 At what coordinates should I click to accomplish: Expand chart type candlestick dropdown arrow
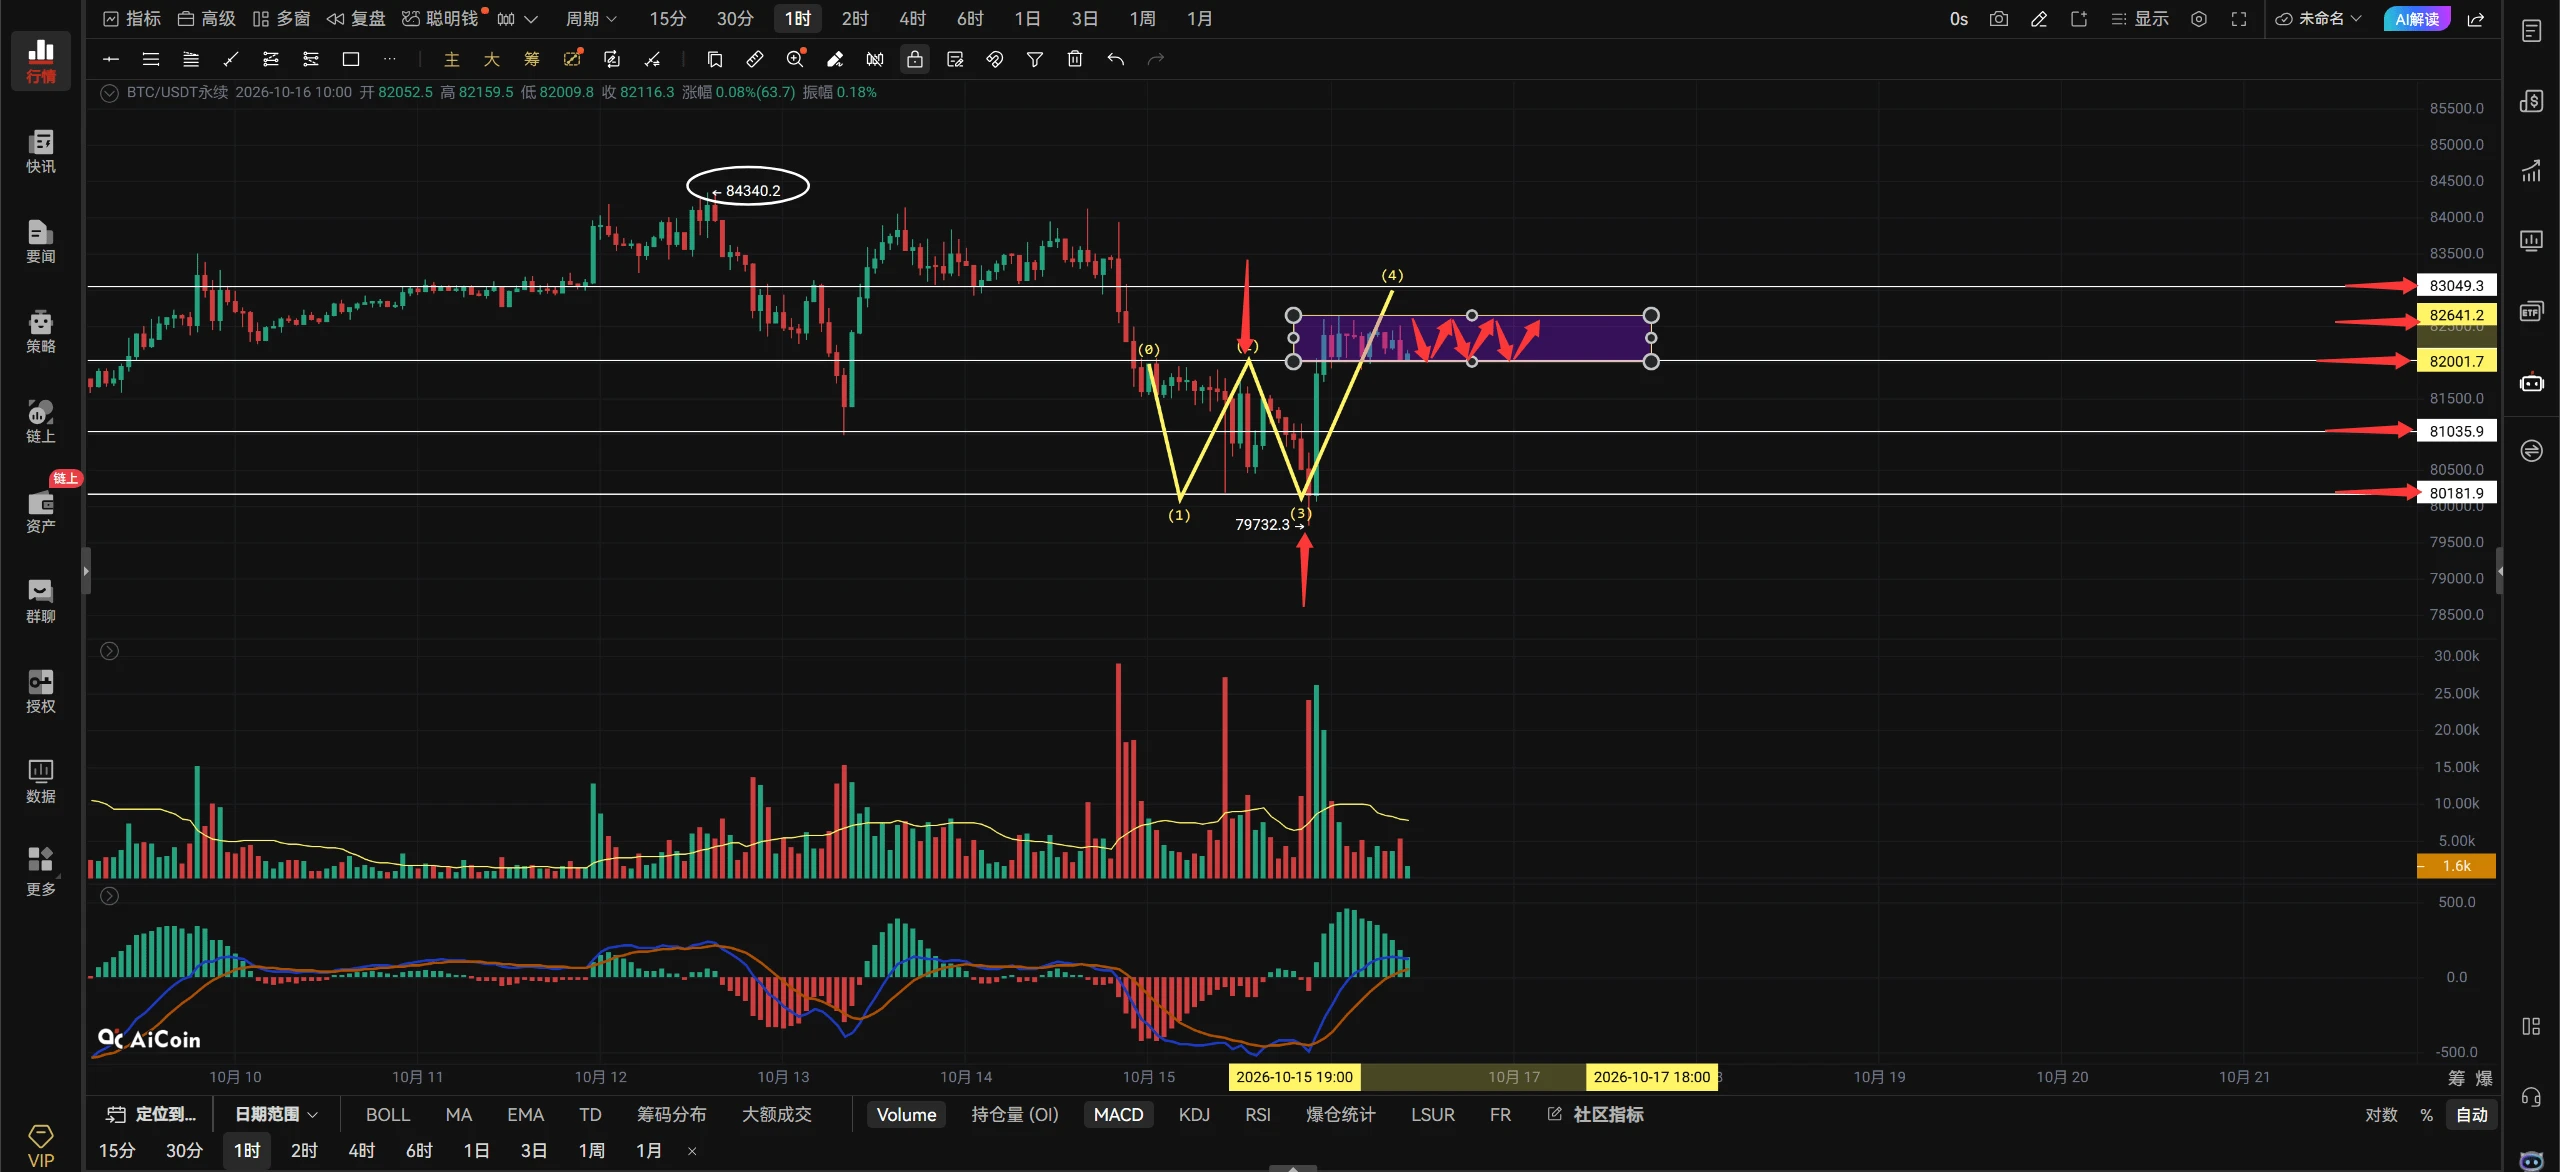531,19
